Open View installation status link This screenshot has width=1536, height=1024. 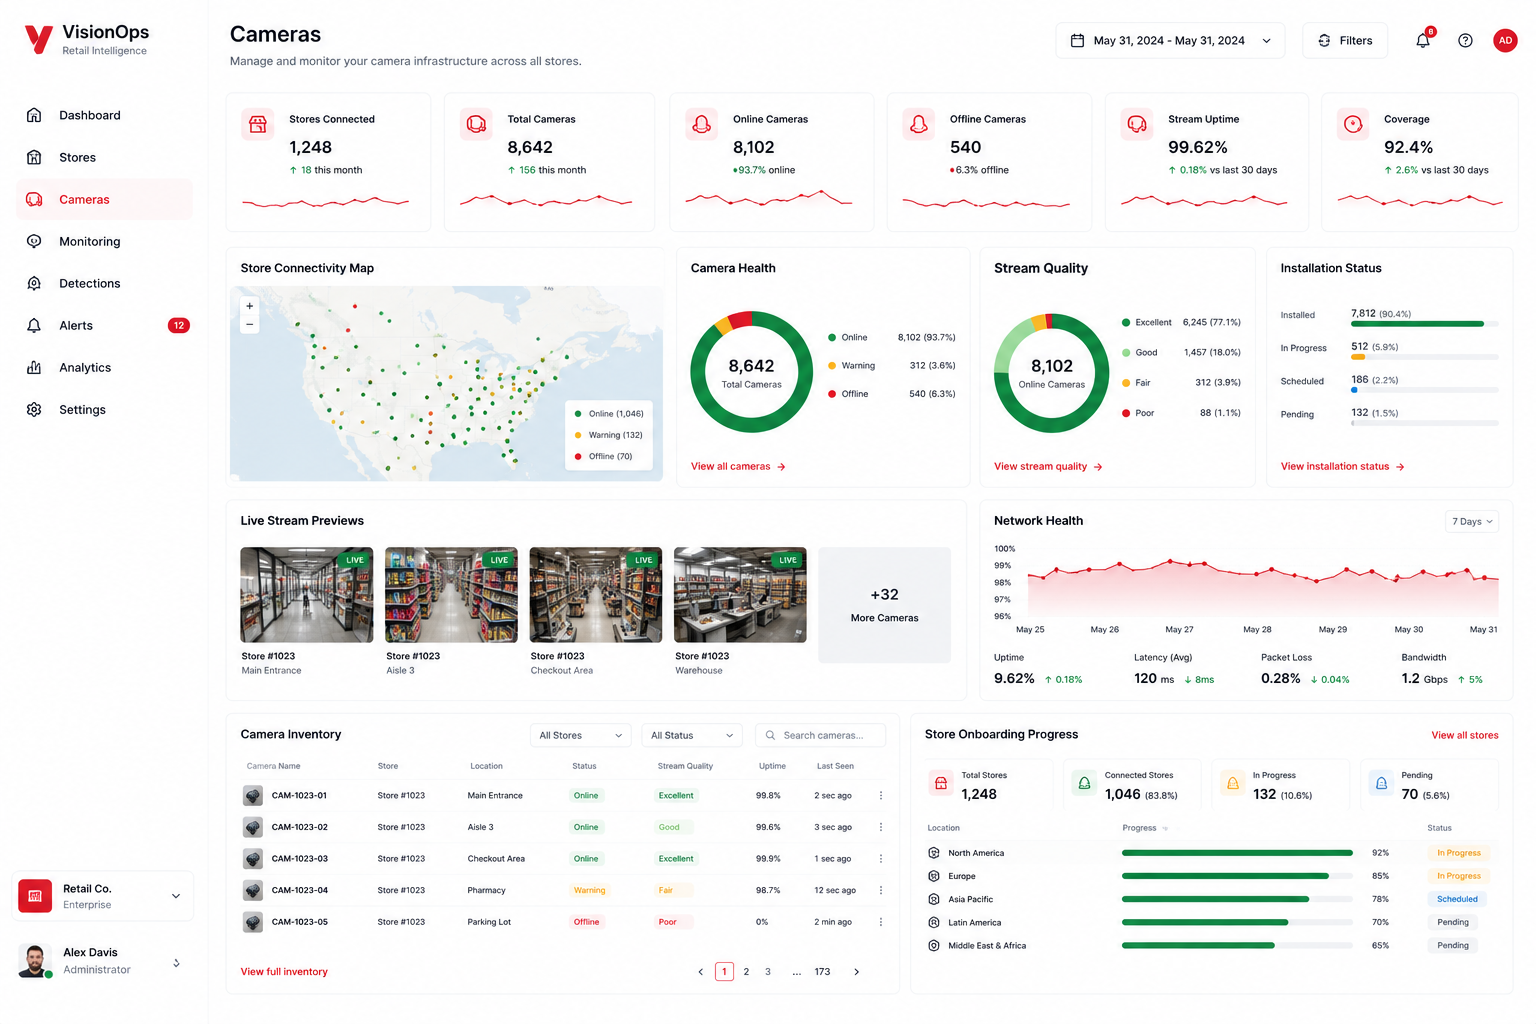[1343, 466]
